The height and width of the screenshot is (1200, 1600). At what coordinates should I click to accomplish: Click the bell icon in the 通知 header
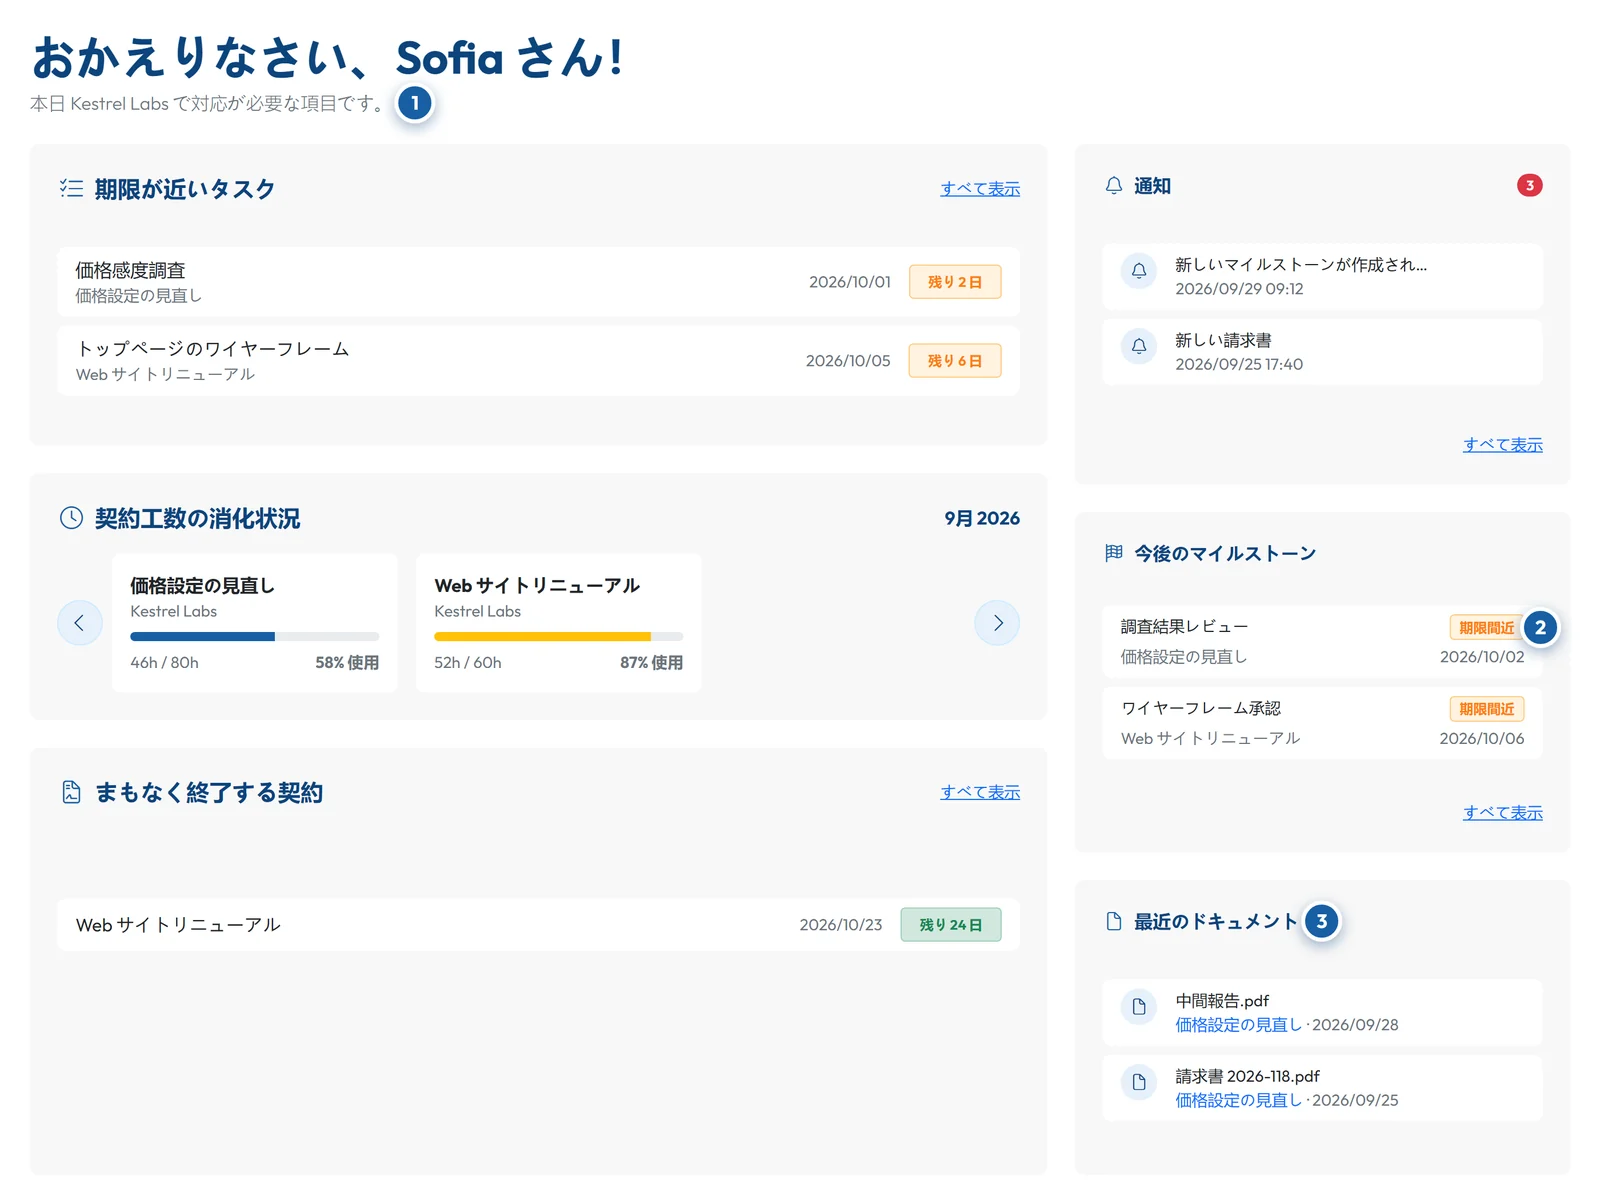tap(1114, 186)
